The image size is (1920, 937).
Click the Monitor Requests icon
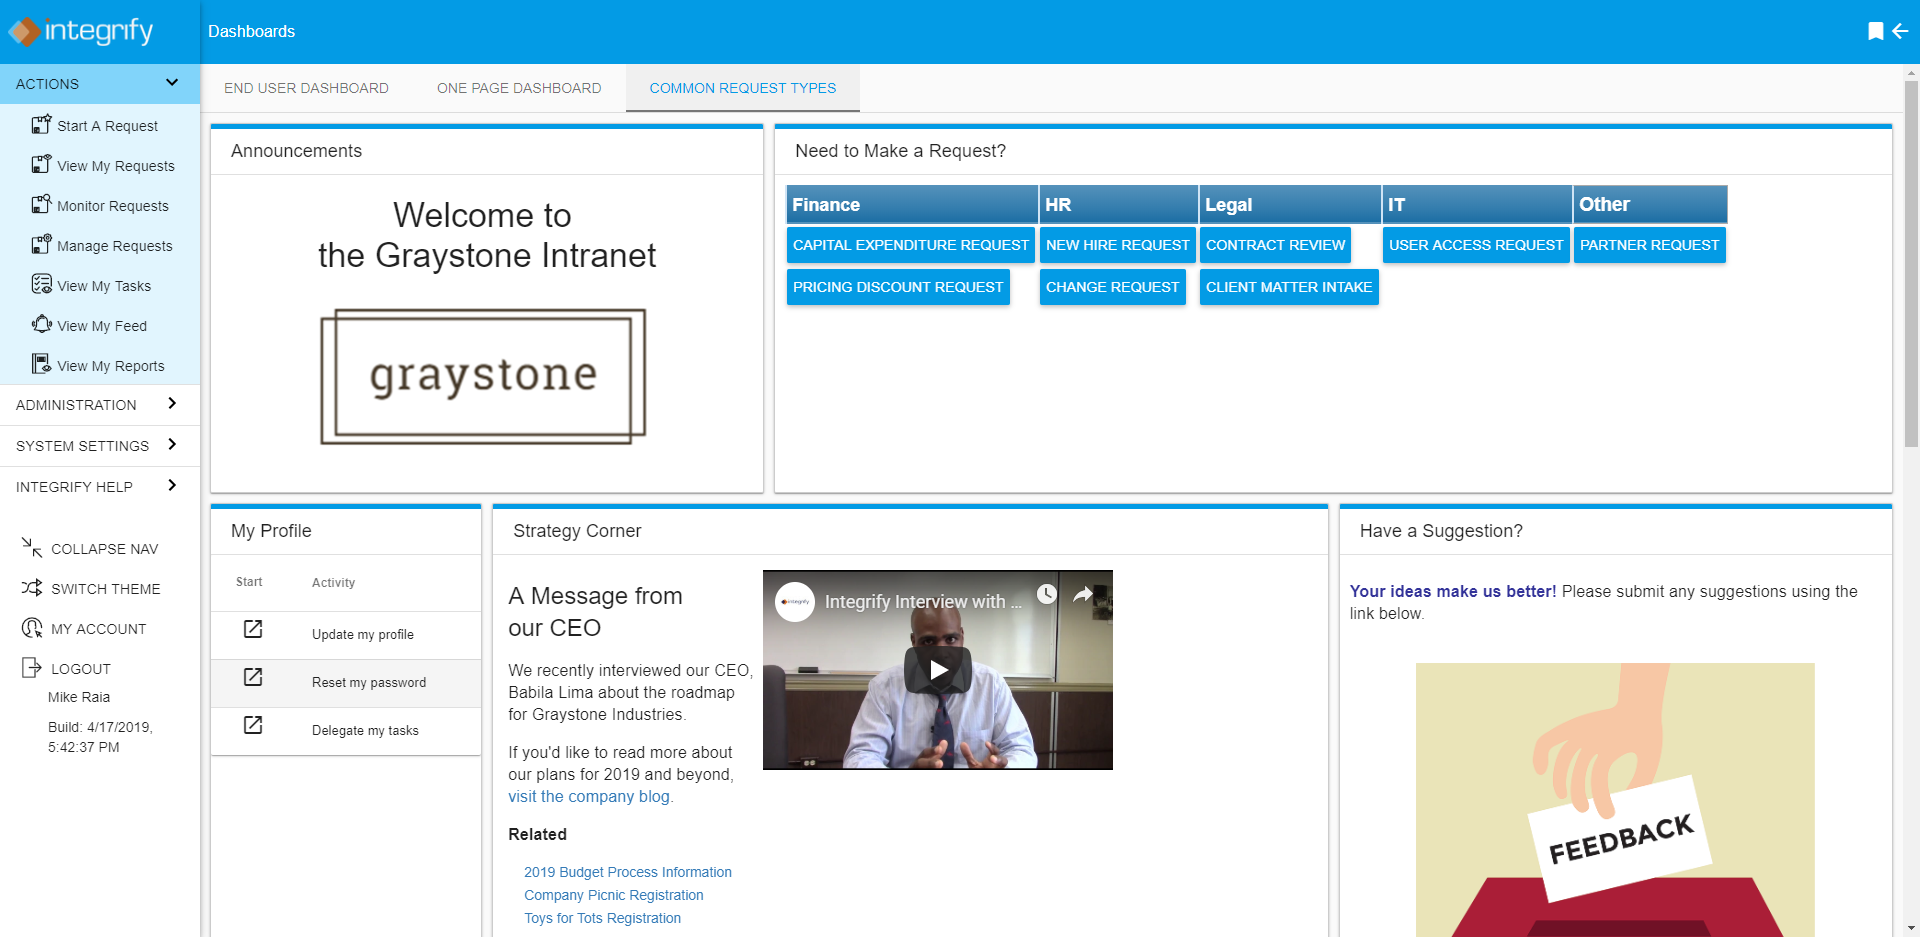(x=40, y=204)
